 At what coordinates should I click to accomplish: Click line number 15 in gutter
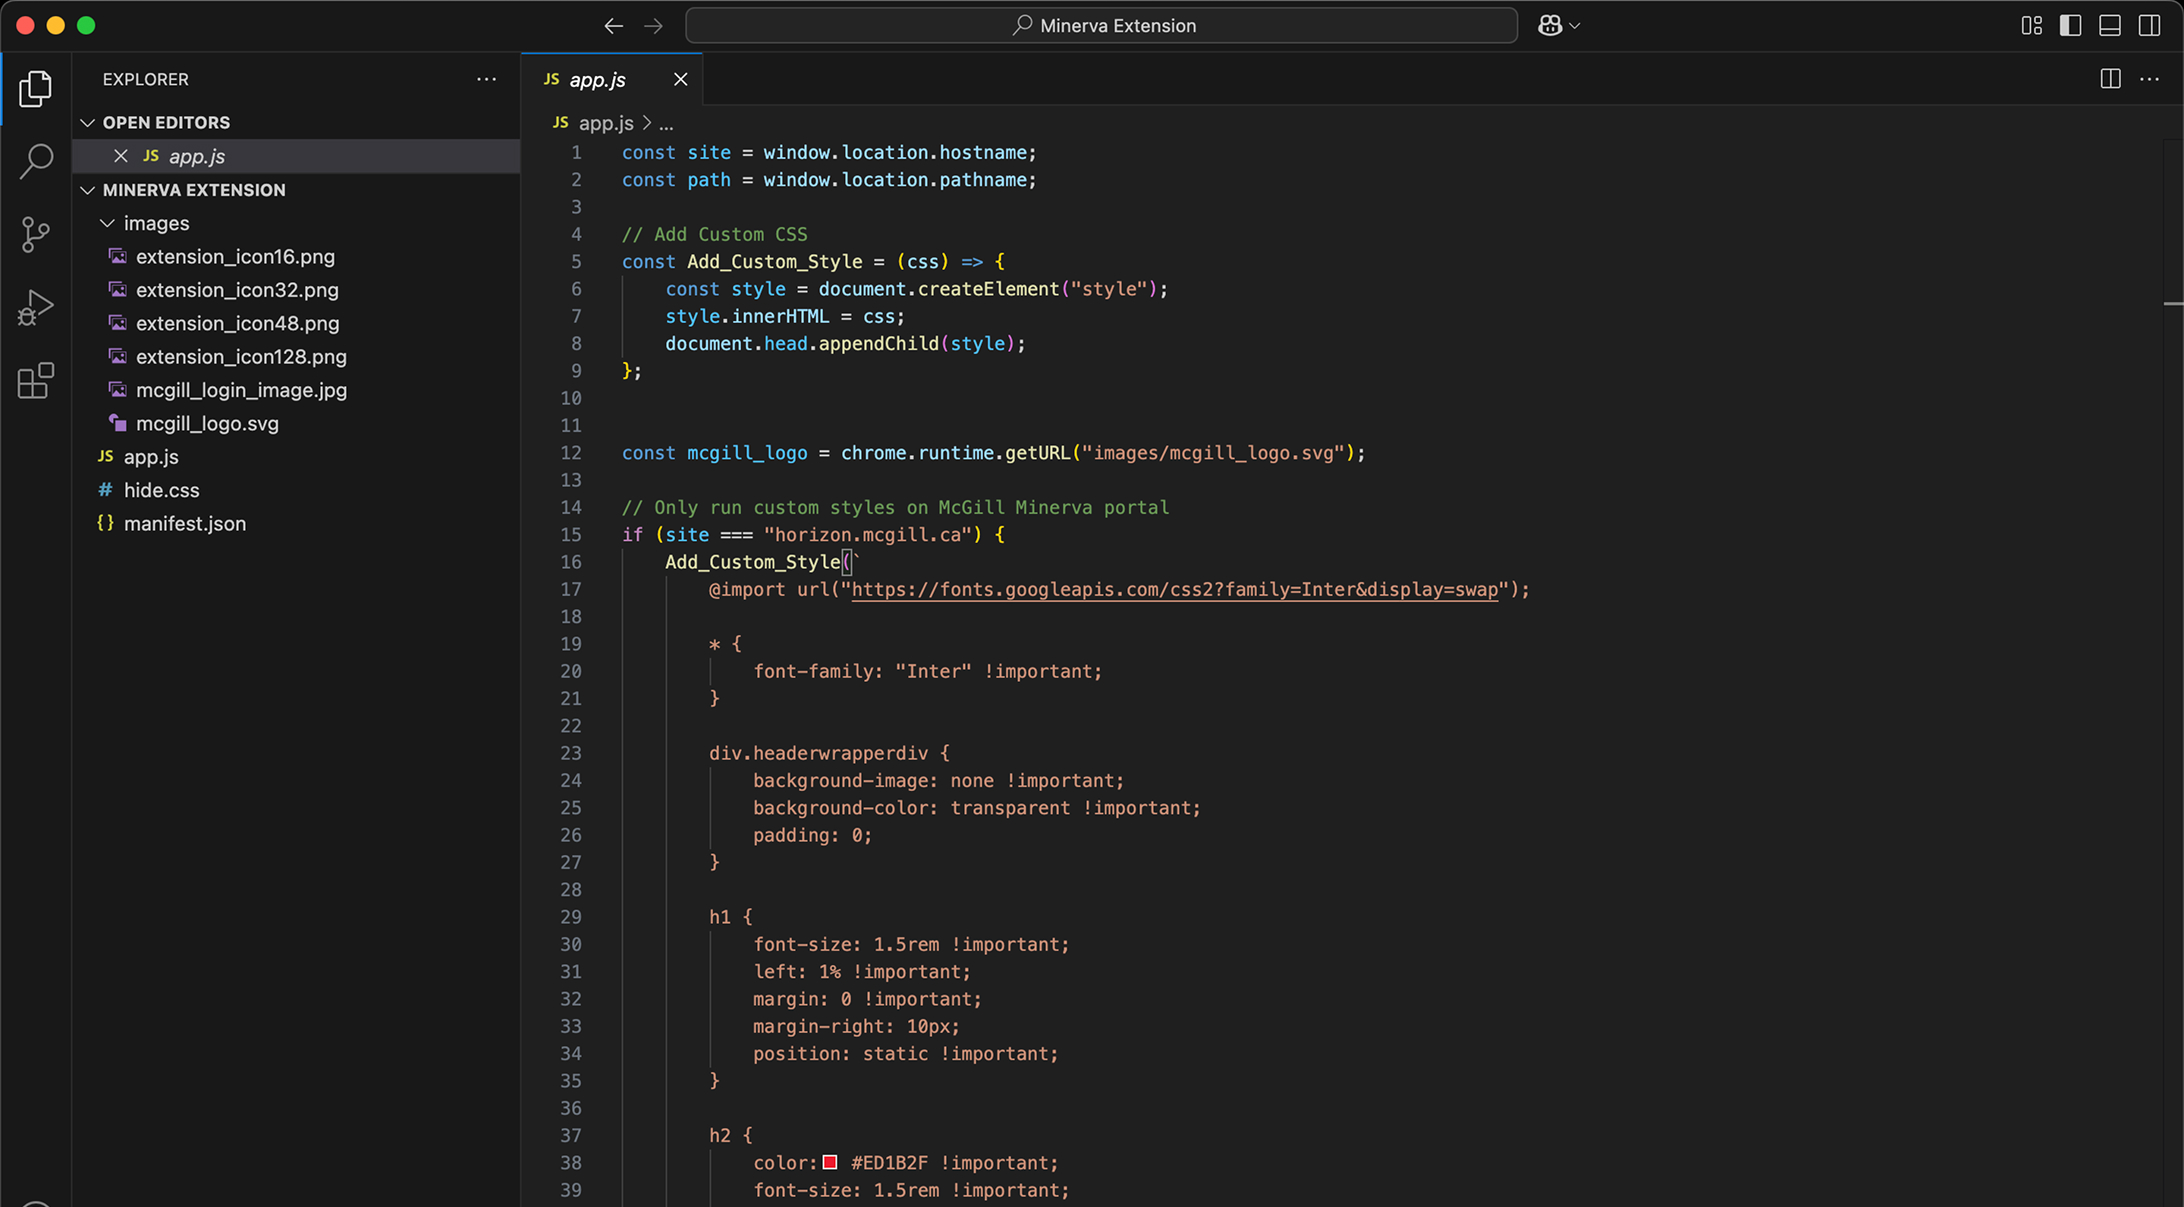(x=571, y=535)
